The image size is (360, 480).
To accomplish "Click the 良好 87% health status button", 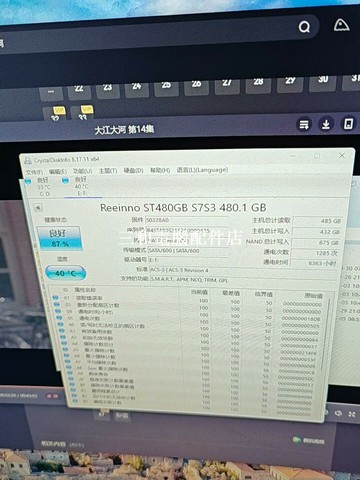I will (x=60, y=238).
